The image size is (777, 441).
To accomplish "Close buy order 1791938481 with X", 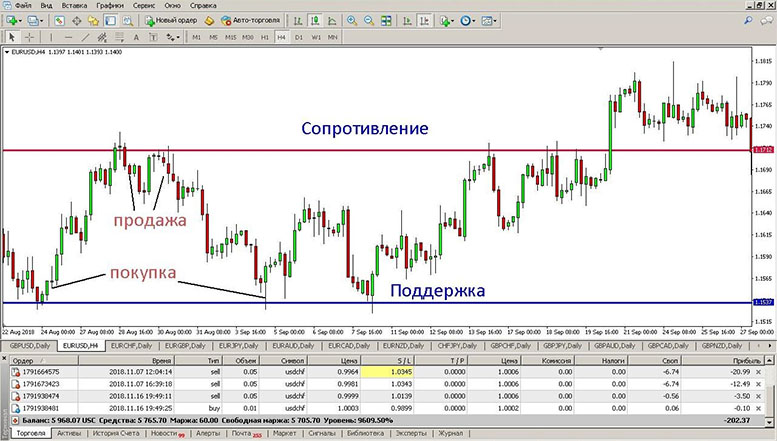I will 758,408.
